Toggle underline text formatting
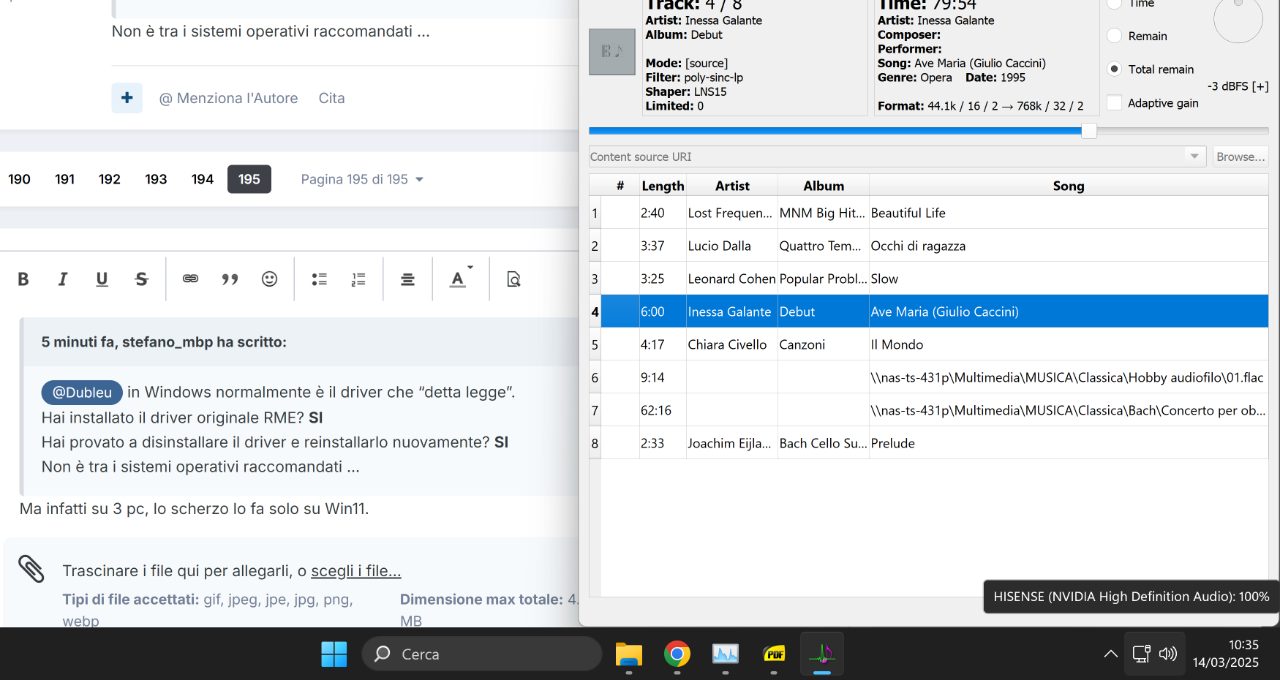Viewport: 1280px width, 680px height. pos(102,279)
